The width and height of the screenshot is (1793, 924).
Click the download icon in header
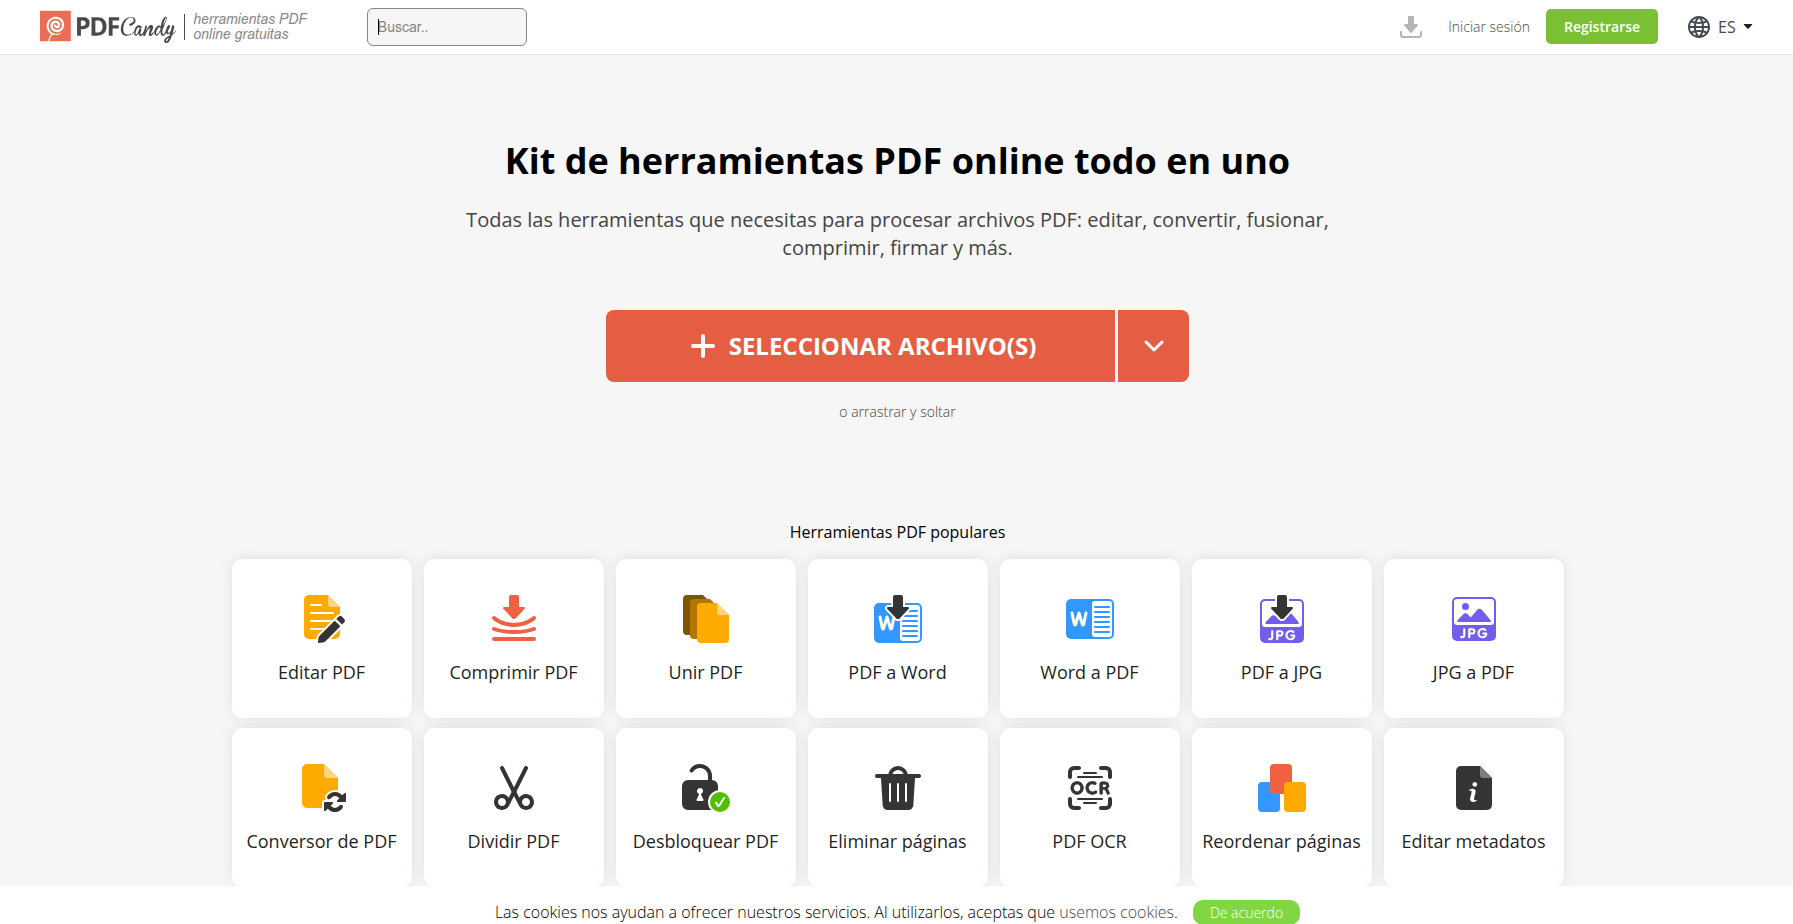[x=1410, y=27]
